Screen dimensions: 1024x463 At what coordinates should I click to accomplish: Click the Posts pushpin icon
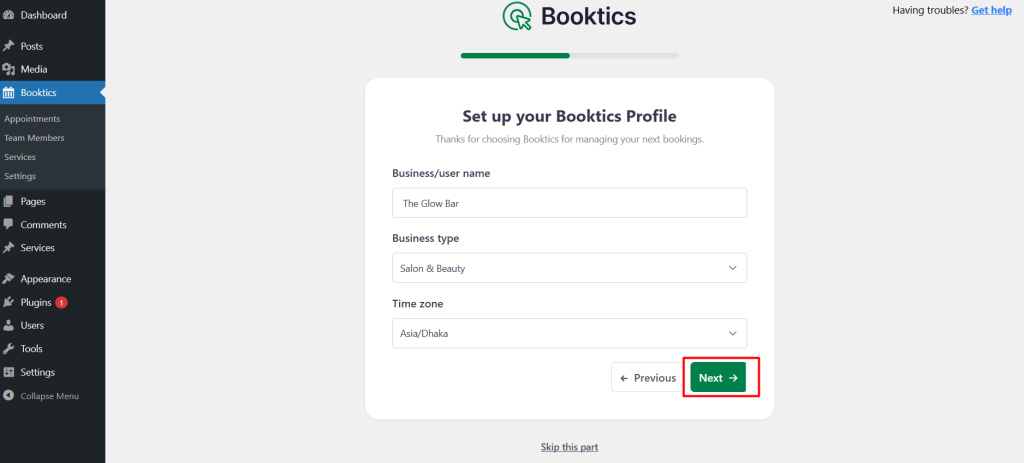(8, 46)
